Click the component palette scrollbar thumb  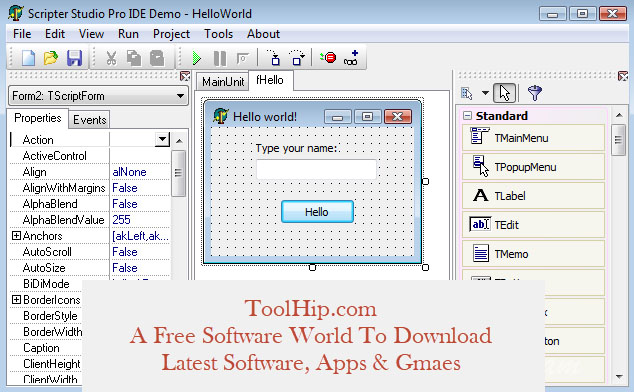coord(618,140)
